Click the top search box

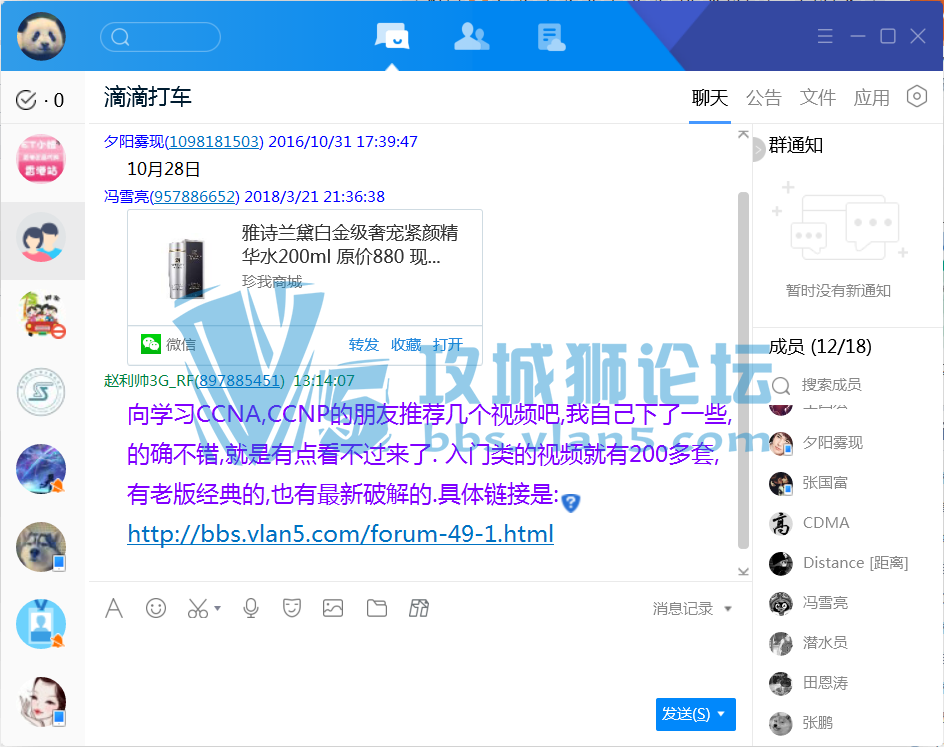(x=160, y=37)
